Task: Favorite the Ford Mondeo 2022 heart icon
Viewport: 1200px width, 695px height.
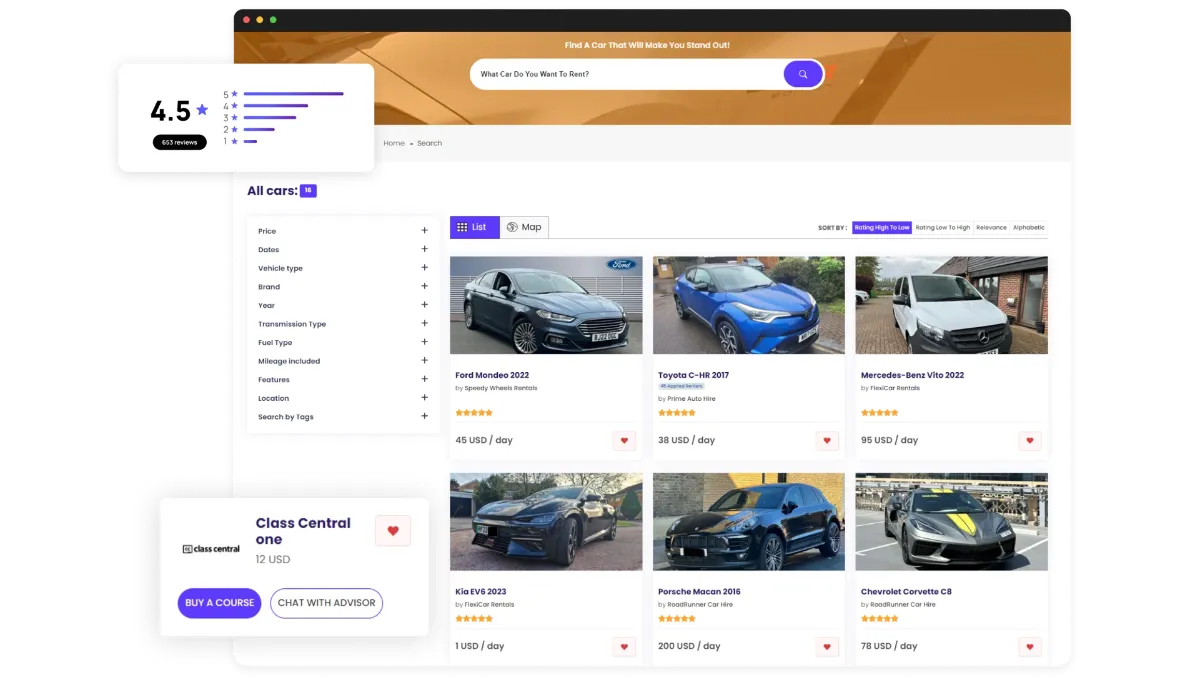Action: coord(624,440)
